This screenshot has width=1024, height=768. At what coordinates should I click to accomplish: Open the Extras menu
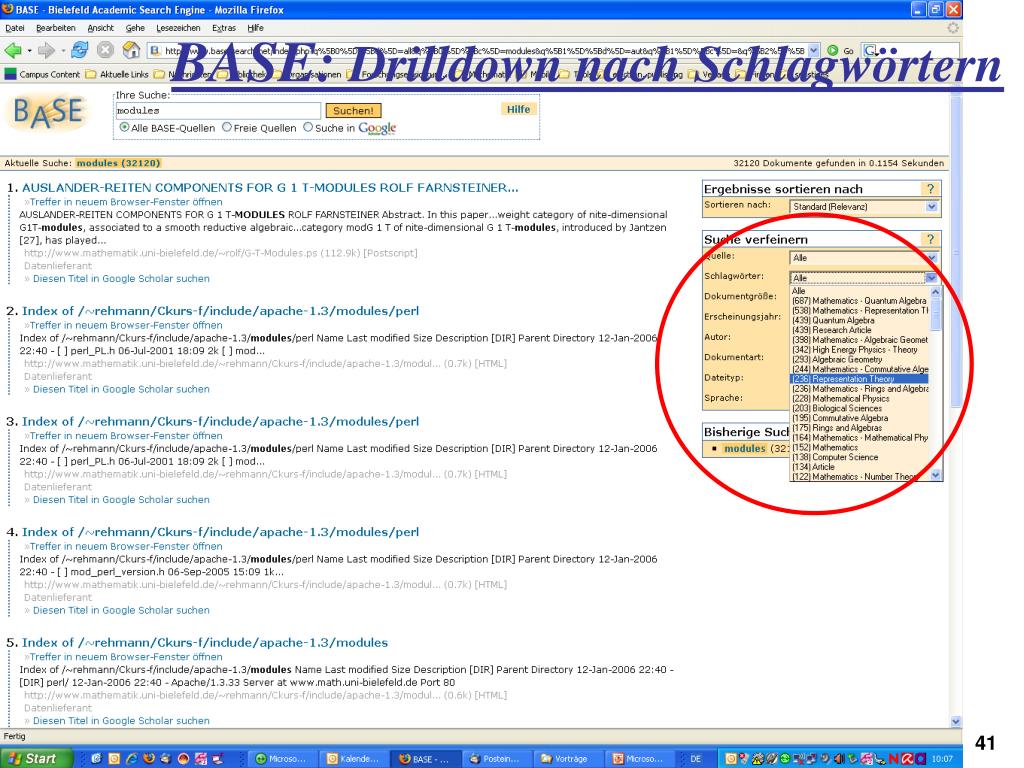(x=224, y=28)
